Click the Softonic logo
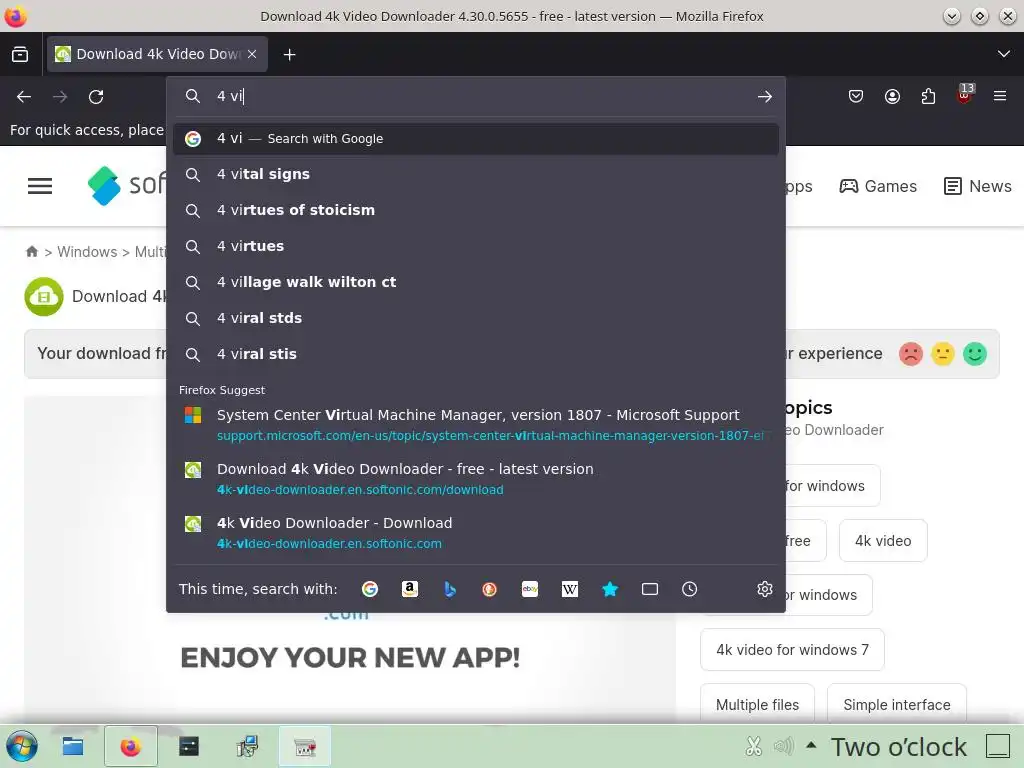Viewport: 1024px width, 768px height. pos(127,185)
